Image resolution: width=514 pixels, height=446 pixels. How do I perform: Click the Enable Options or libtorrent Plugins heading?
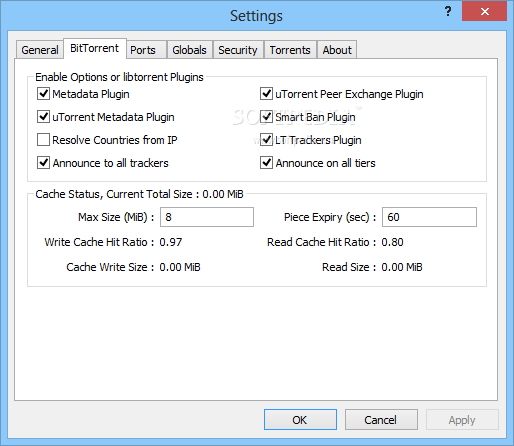(119, 77)
